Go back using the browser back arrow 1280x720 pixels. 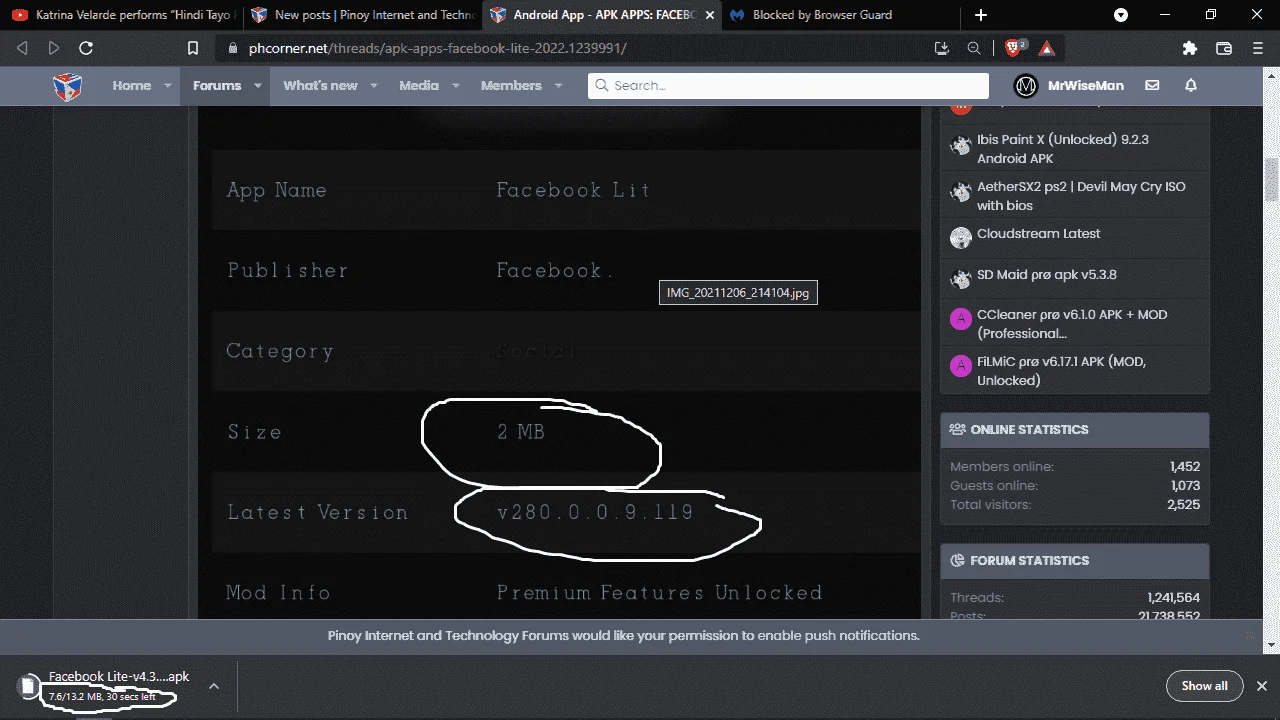(22, 48)
